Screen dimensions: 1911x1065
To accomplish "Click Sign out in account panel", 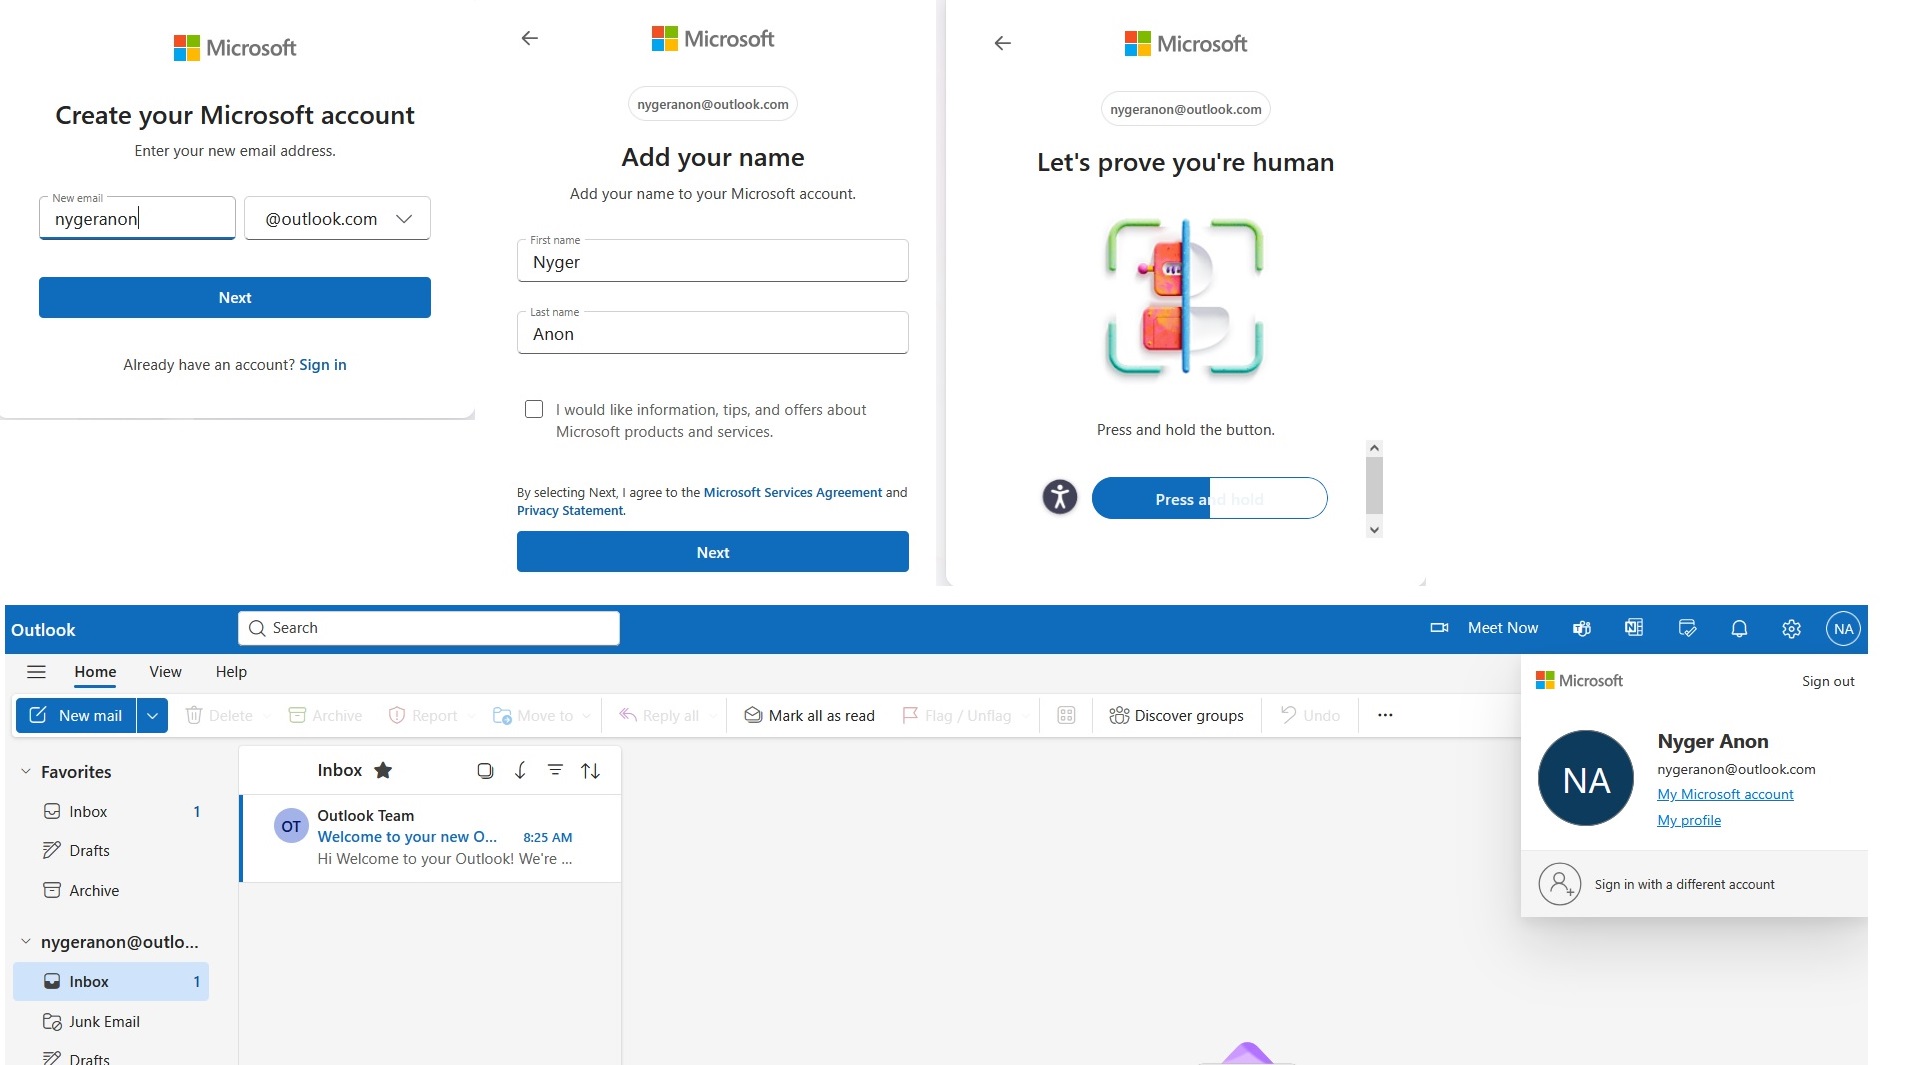I will (x=1828, y=681).
